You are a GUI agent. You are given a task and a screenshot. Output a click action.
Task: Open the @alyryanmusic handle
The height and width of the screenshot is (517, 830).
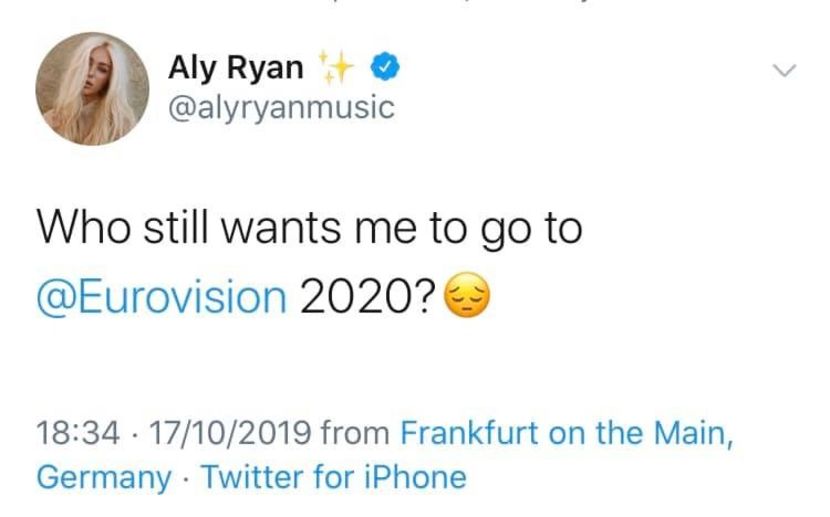pos(281,107)
